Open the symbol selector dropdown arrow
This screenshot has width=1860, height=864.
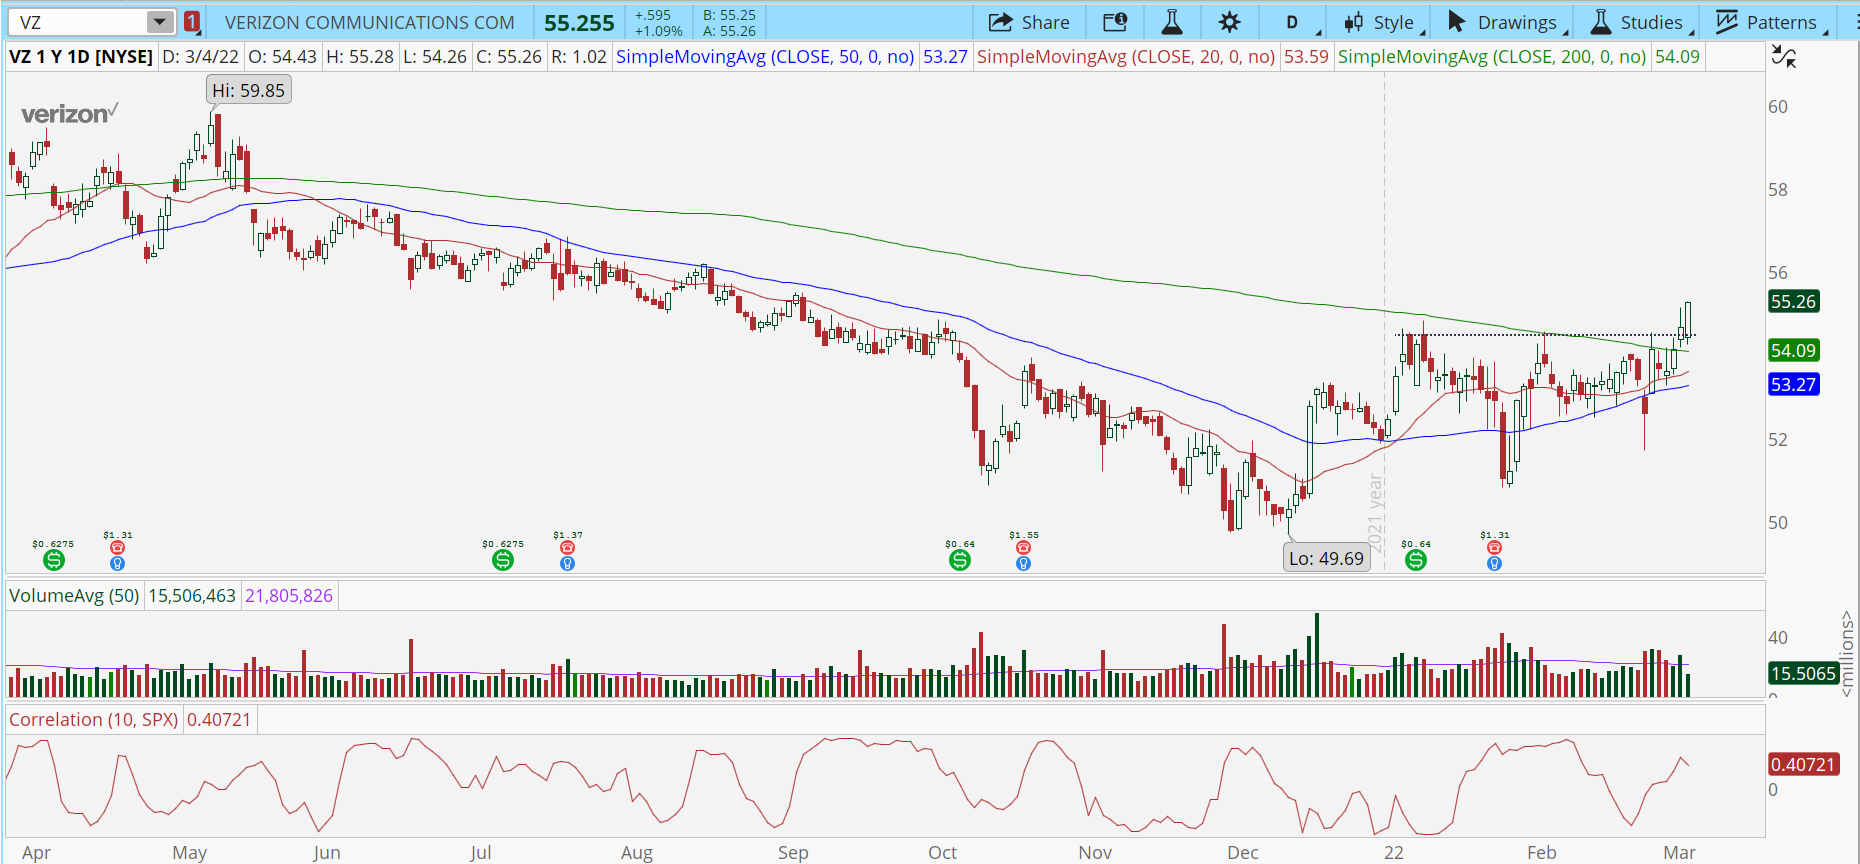click(160, 22)
